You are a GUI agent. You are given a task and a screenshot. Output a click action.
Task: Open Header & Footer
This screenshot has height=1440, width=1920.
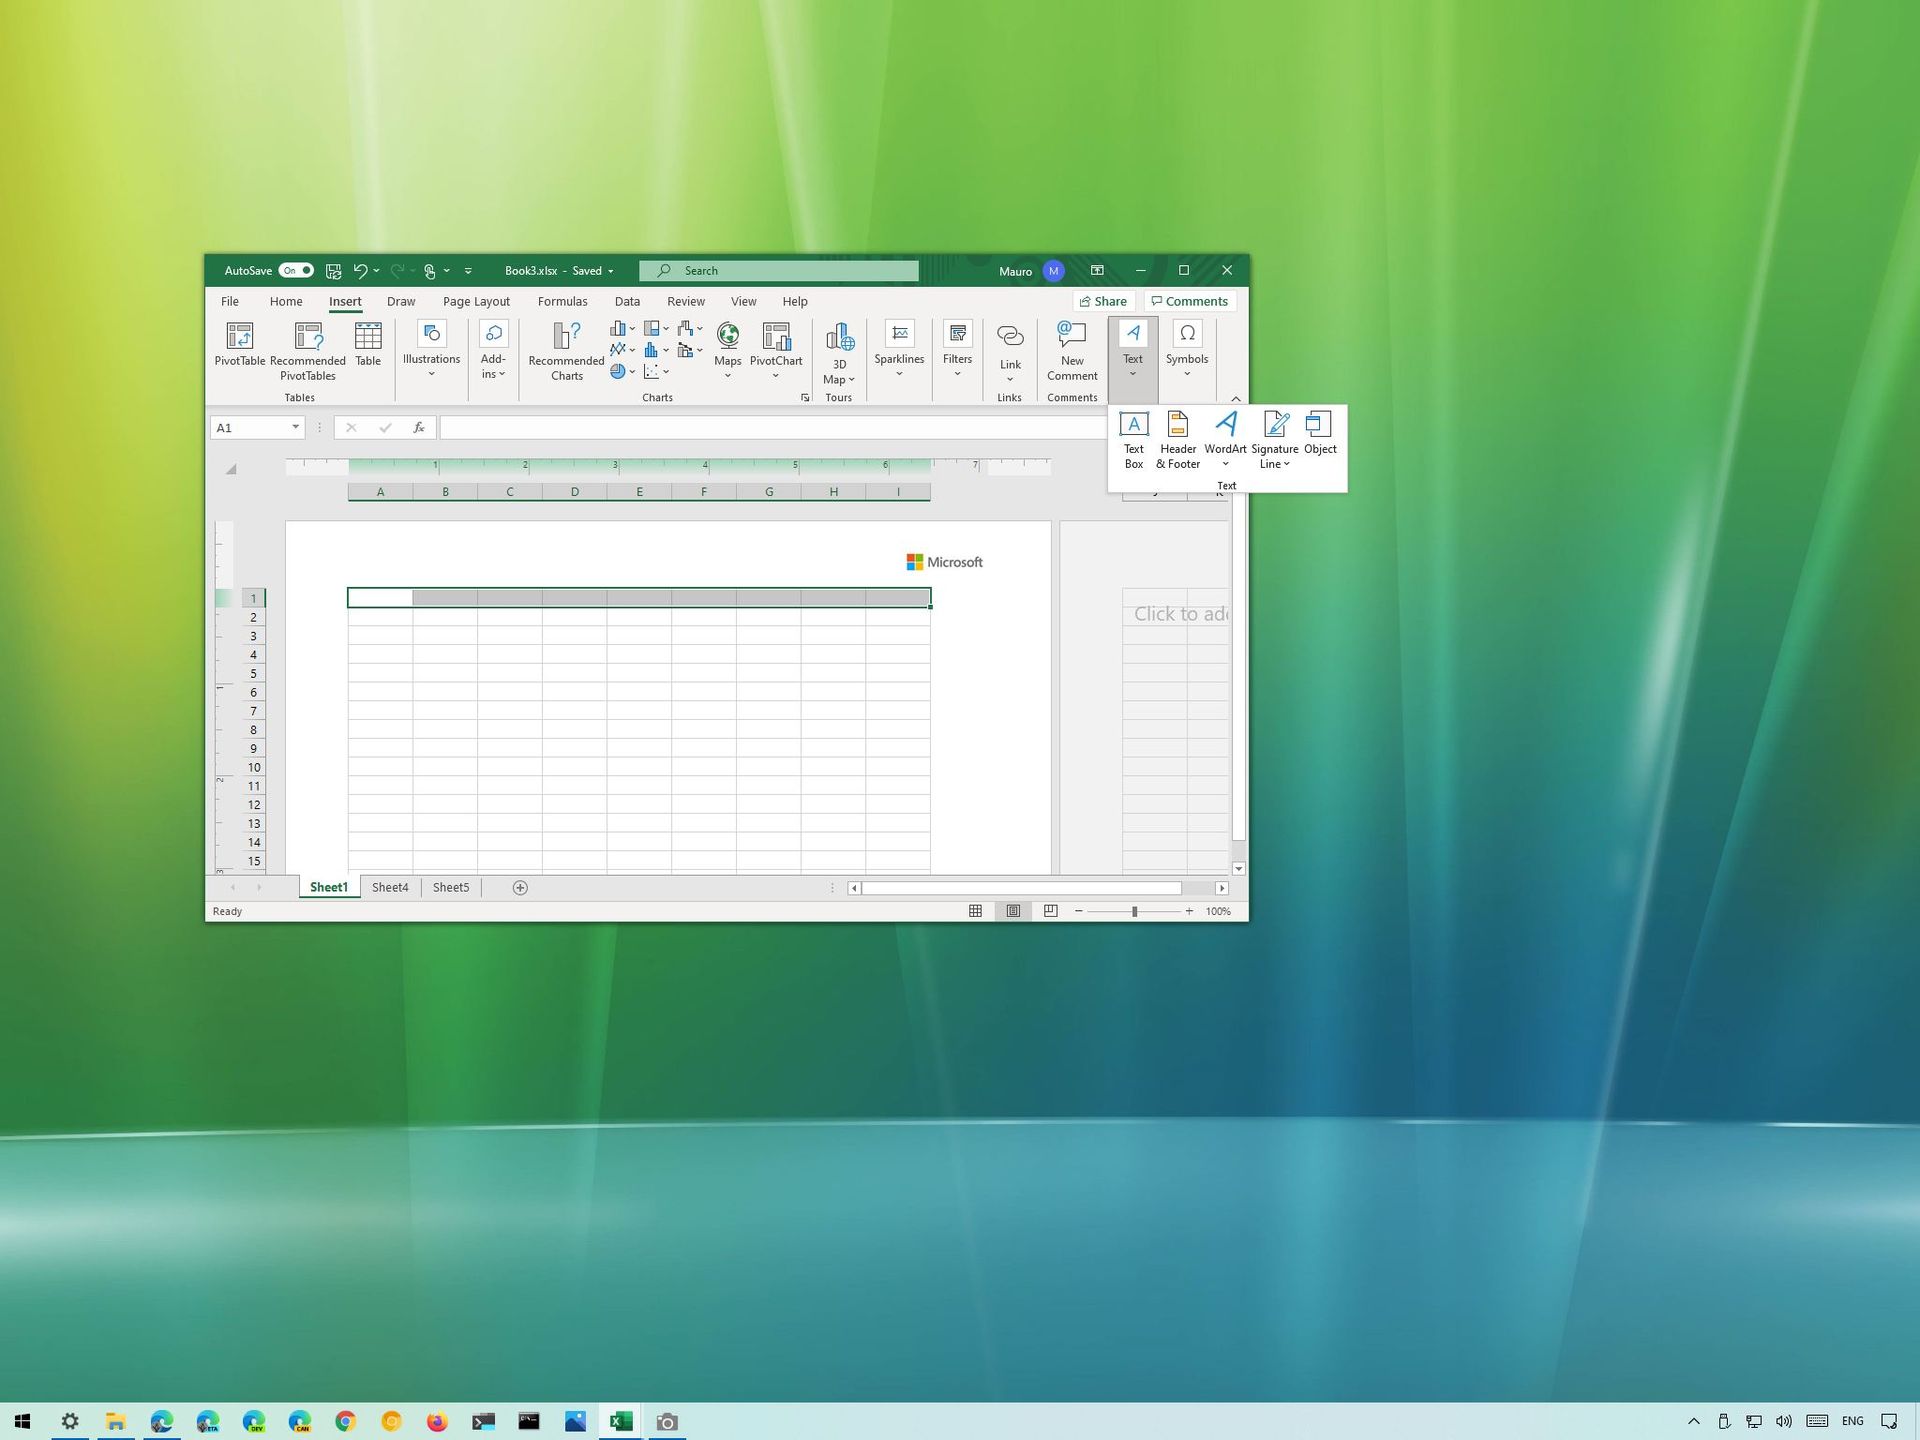(x=1177, y=438)
